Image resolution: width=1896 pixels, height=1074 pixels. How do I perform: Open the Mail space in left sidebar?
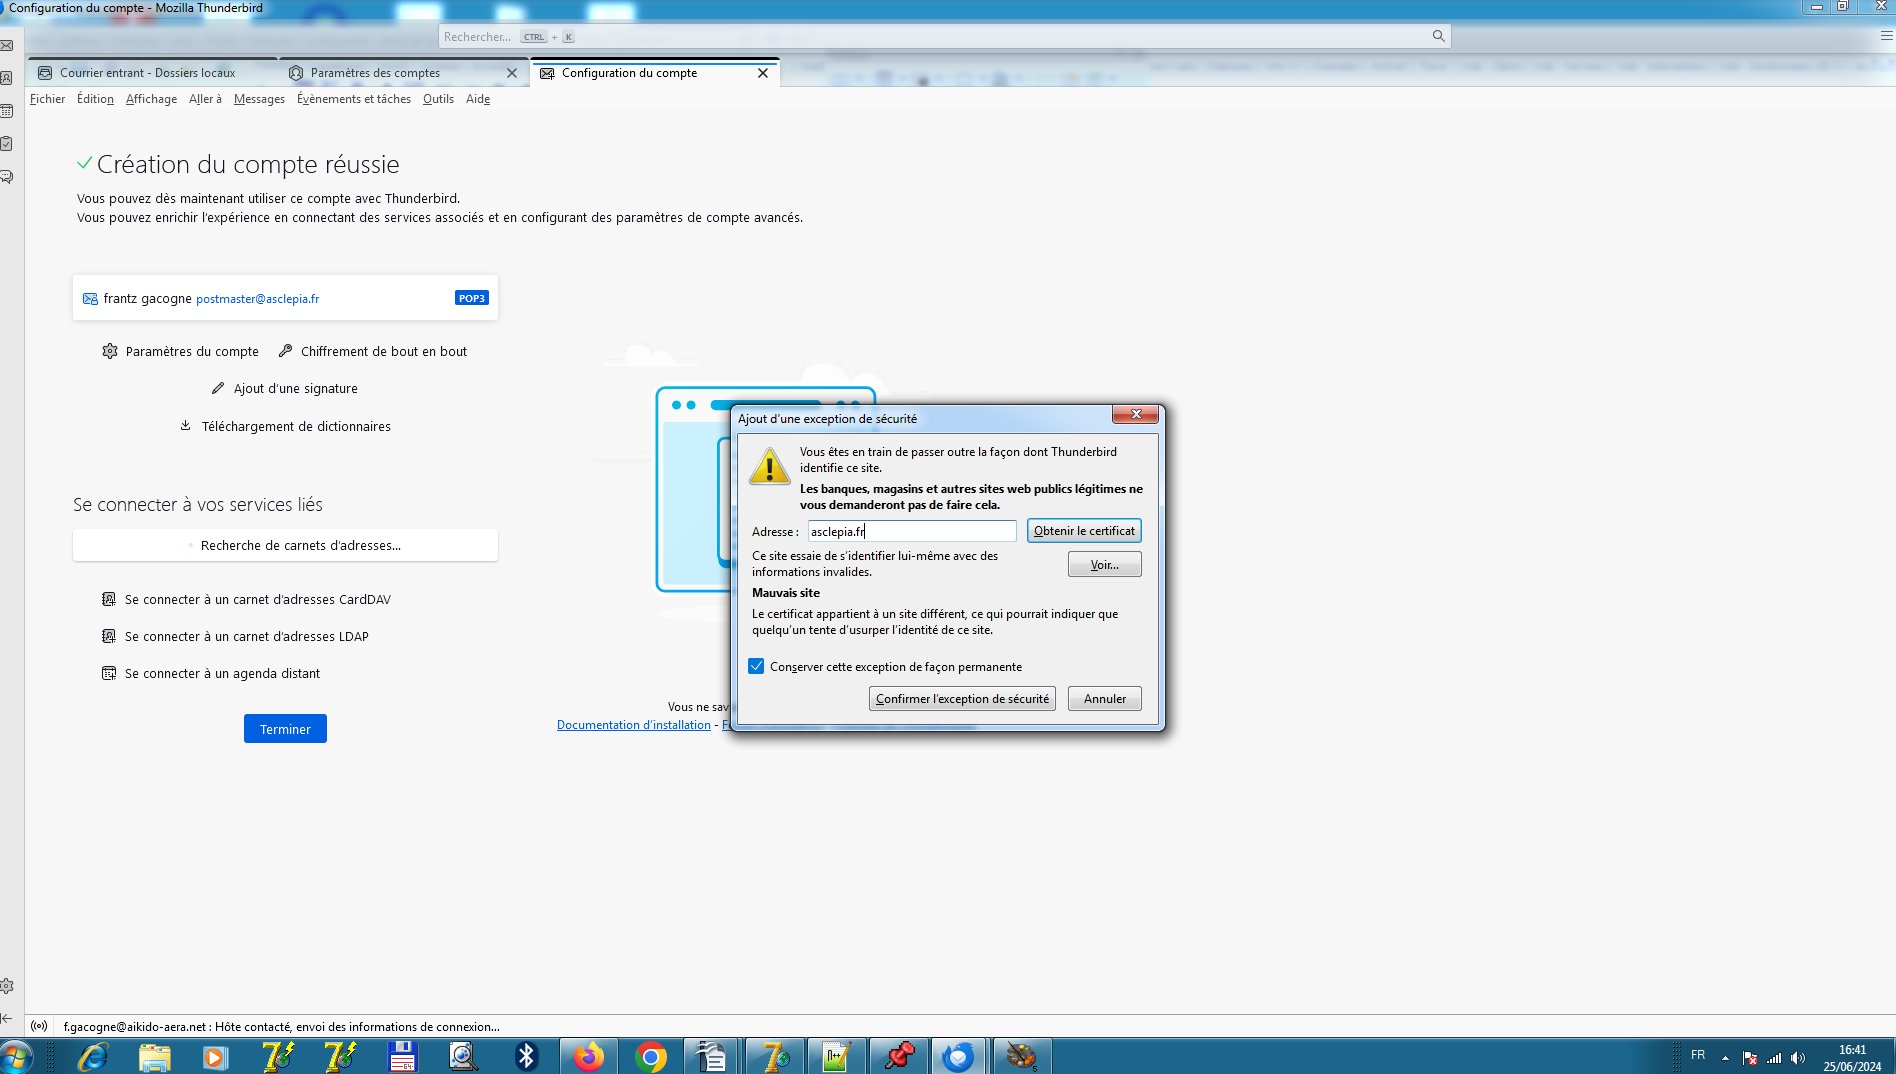(x=7, y=46)
